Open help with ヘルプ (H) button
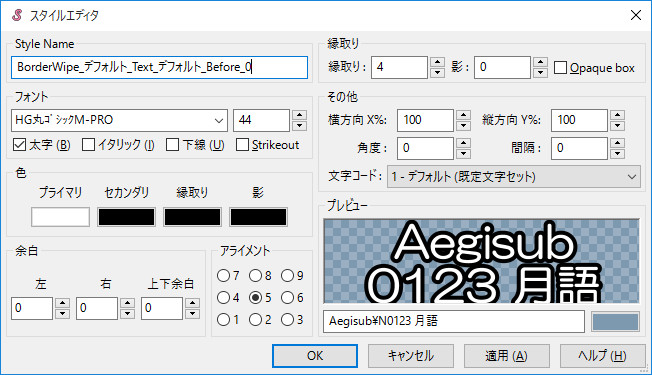 point(603,356)
